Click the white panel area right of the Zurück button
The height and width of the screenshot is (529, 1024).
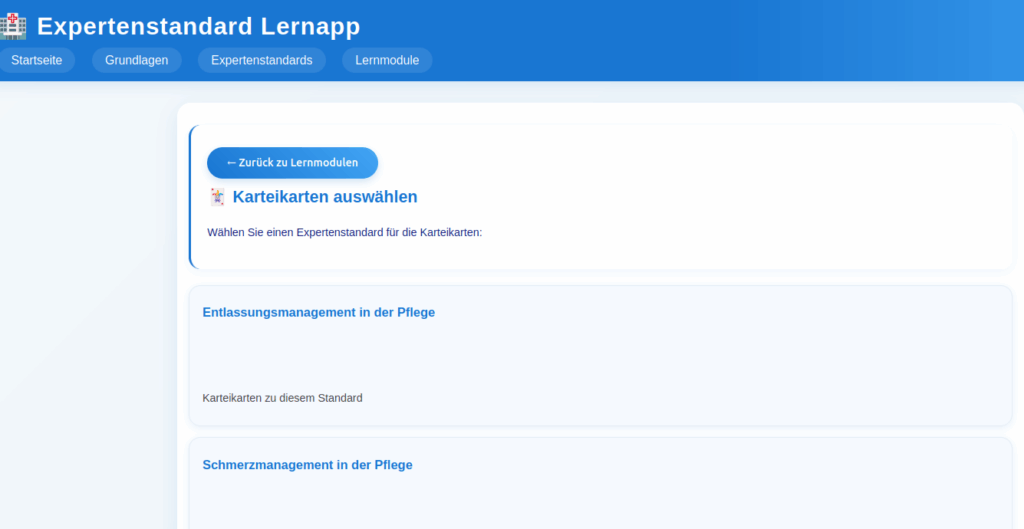point(680,163)
